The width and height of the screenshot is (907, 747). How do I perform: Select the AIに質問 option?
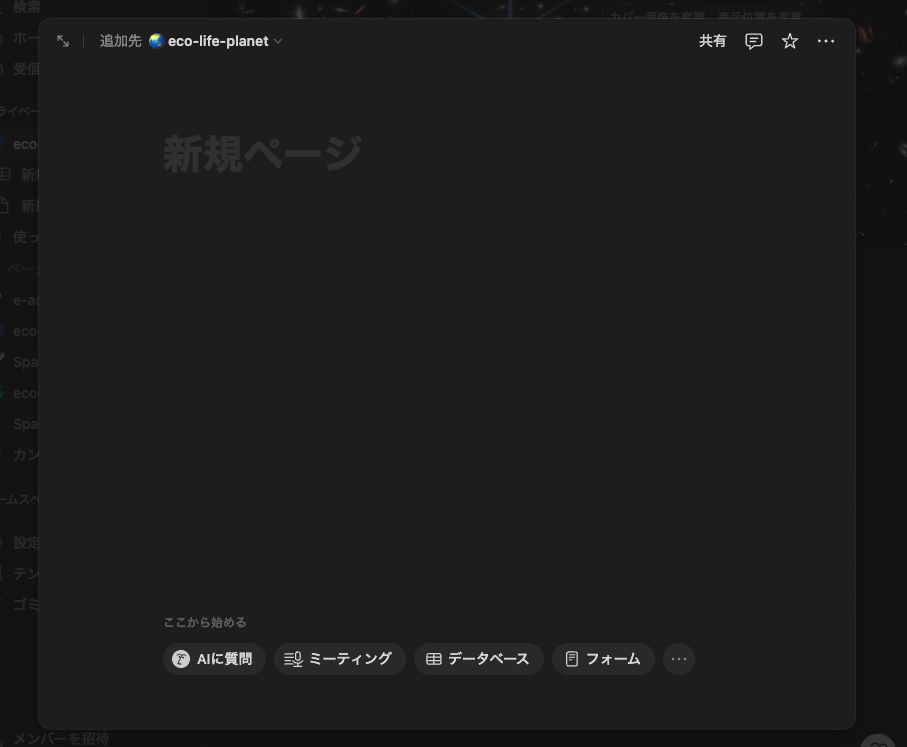[214, 659]
